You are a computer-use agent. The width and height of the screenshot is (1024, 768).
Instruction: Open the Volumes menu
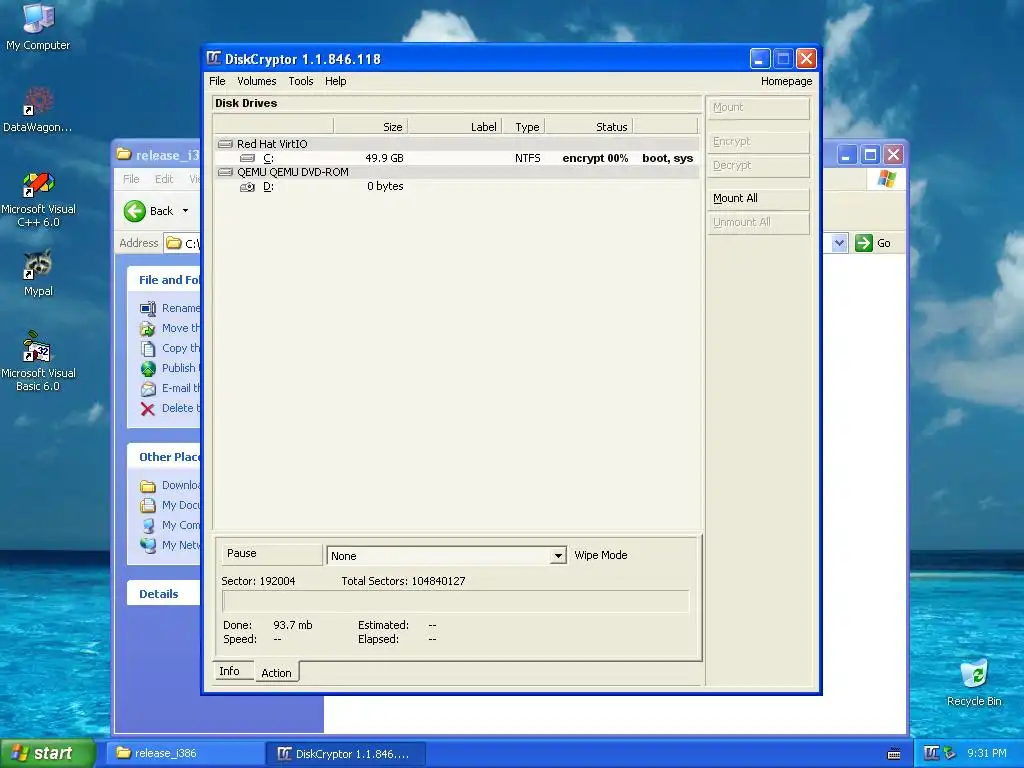256,81
